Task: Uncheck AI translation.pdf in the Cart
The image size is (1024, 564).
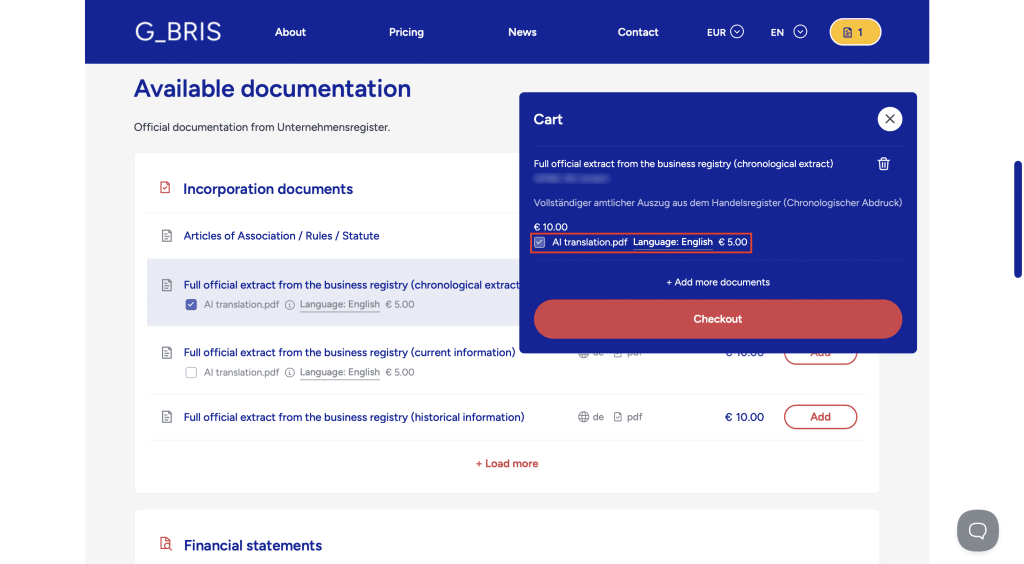Action: pyautogui.click(x=539, y=242)
